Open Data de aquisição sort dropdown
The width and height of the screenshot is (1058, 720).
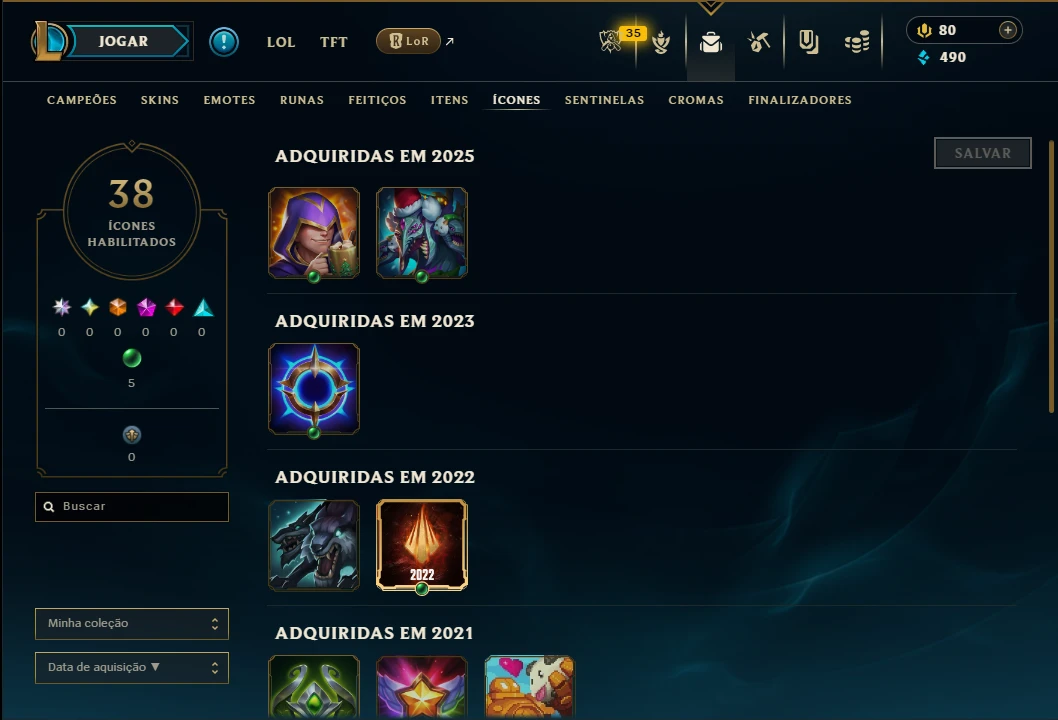click(x=132, y=667)
